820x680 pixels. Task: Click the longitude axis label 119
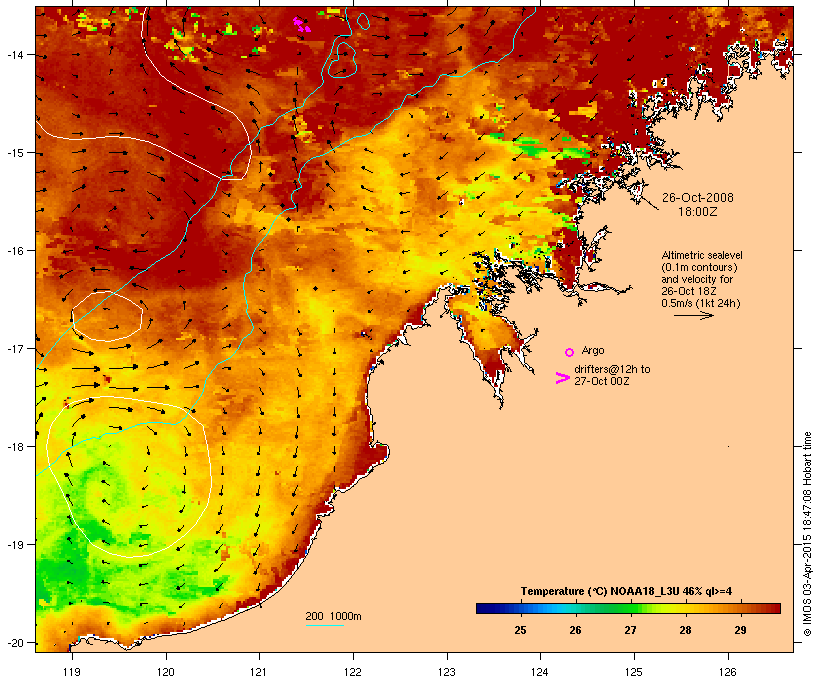tap(72, 672)
